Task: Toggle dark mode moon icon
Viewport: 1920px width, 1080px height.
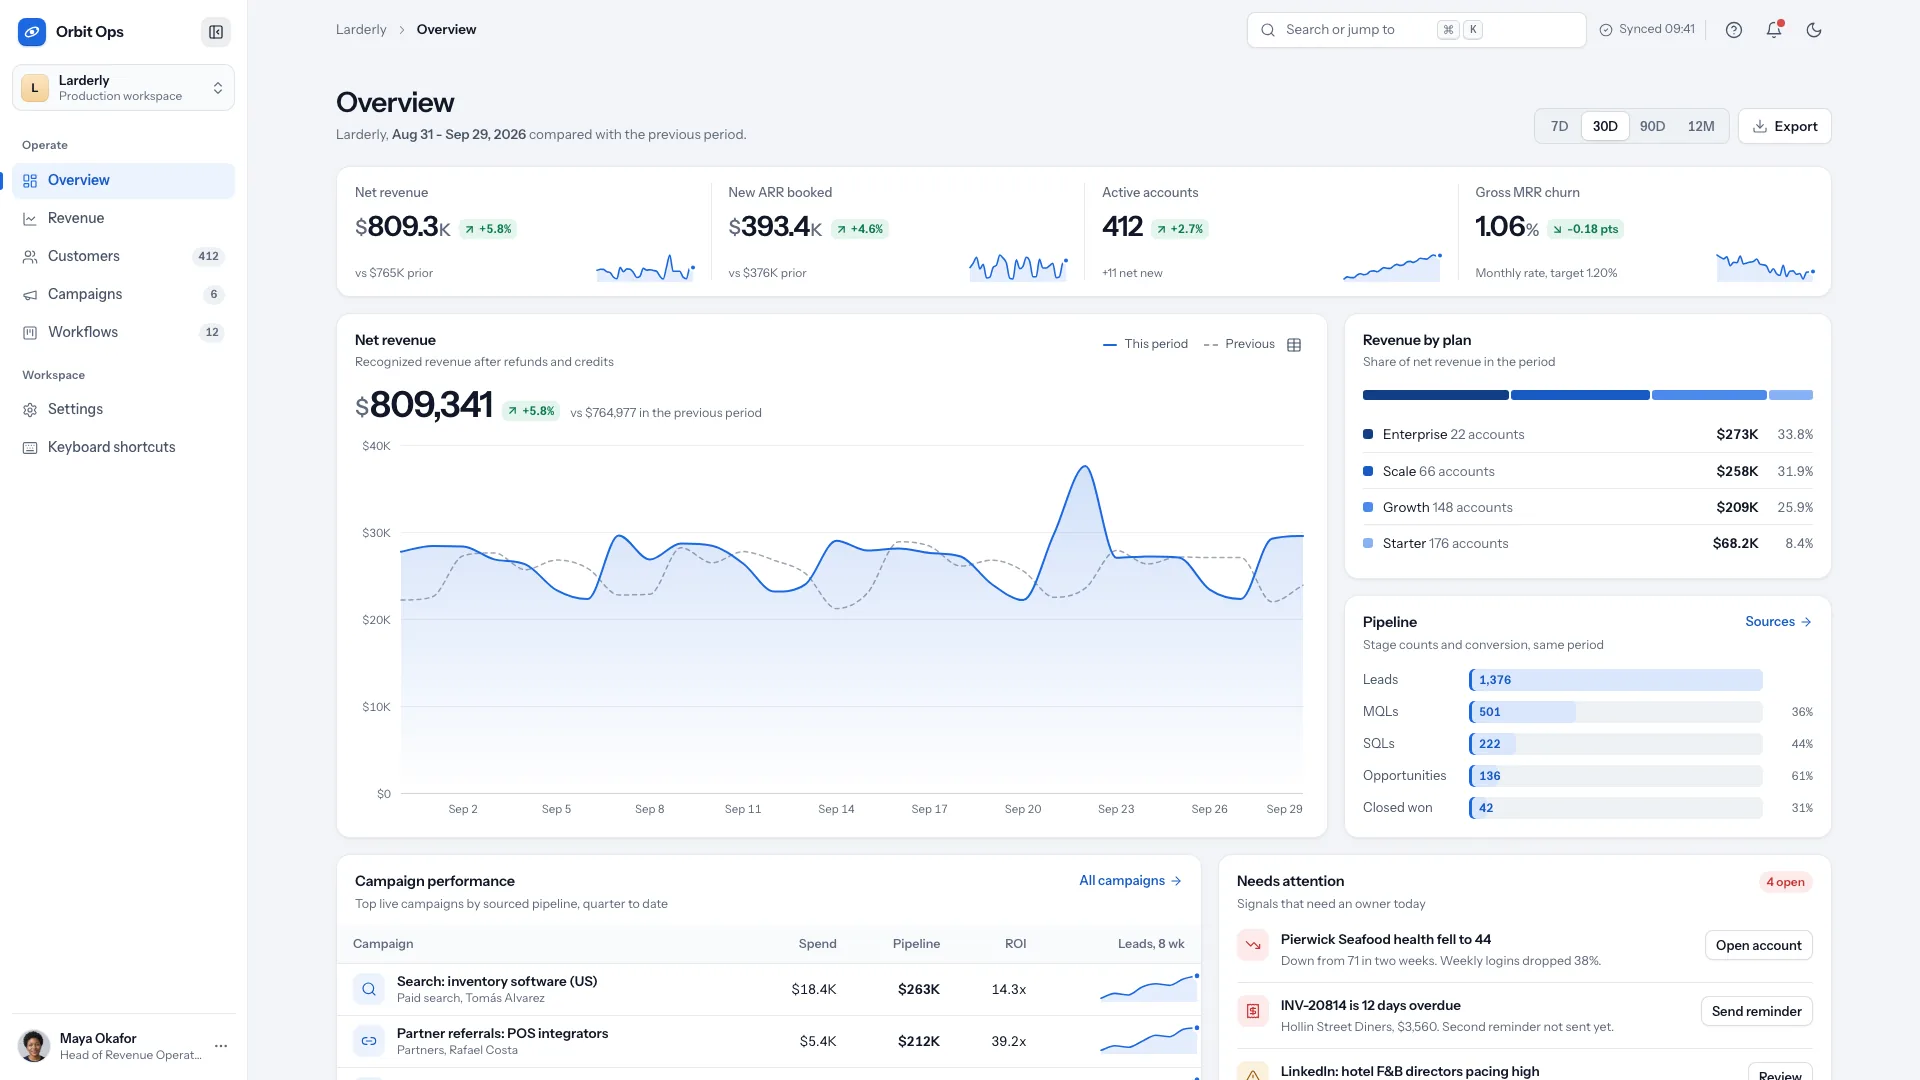Action: click(1814, 30)
